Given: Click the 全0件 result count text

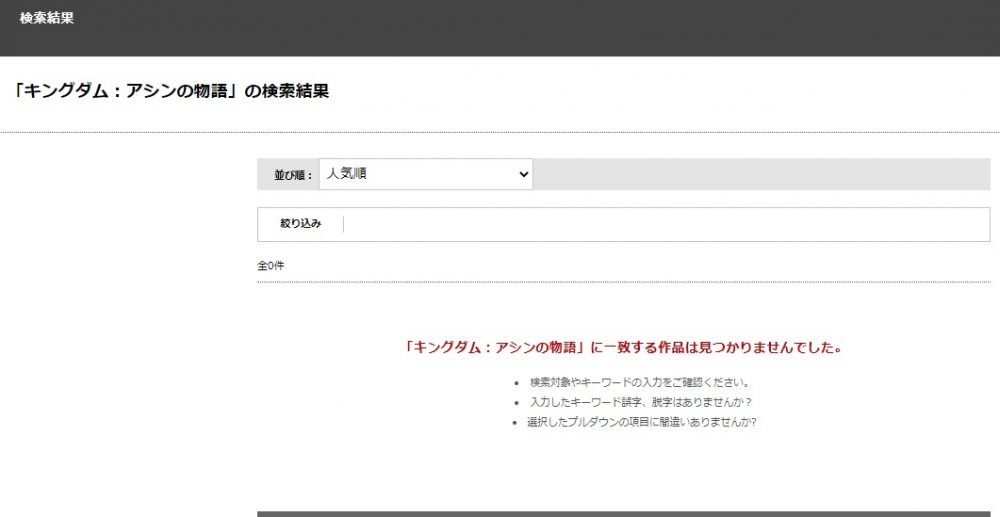Looking at the screenshot, I should click(x=270, y=266).
